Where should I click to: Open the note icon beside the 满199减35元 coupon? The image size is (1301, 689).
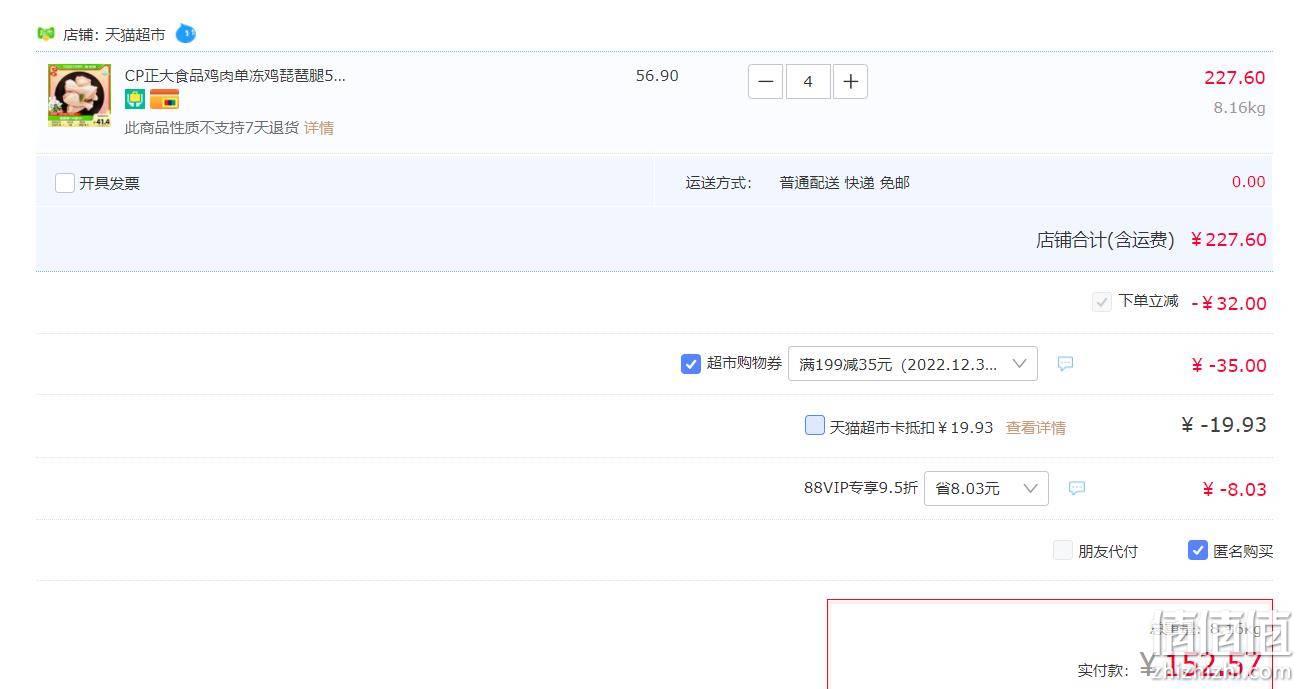(1066, 363)
